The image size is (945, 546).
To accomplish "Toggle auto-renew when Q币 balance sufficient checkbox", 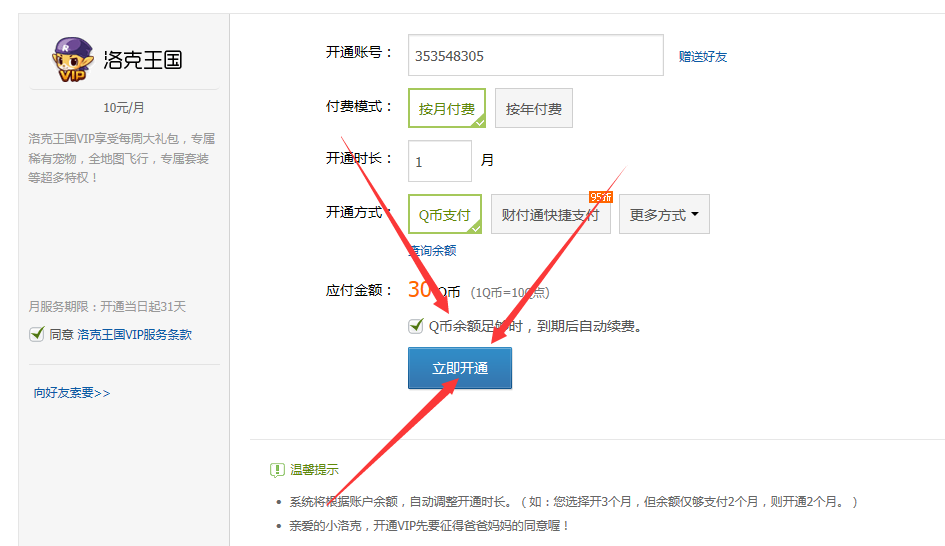I will 415,326.
